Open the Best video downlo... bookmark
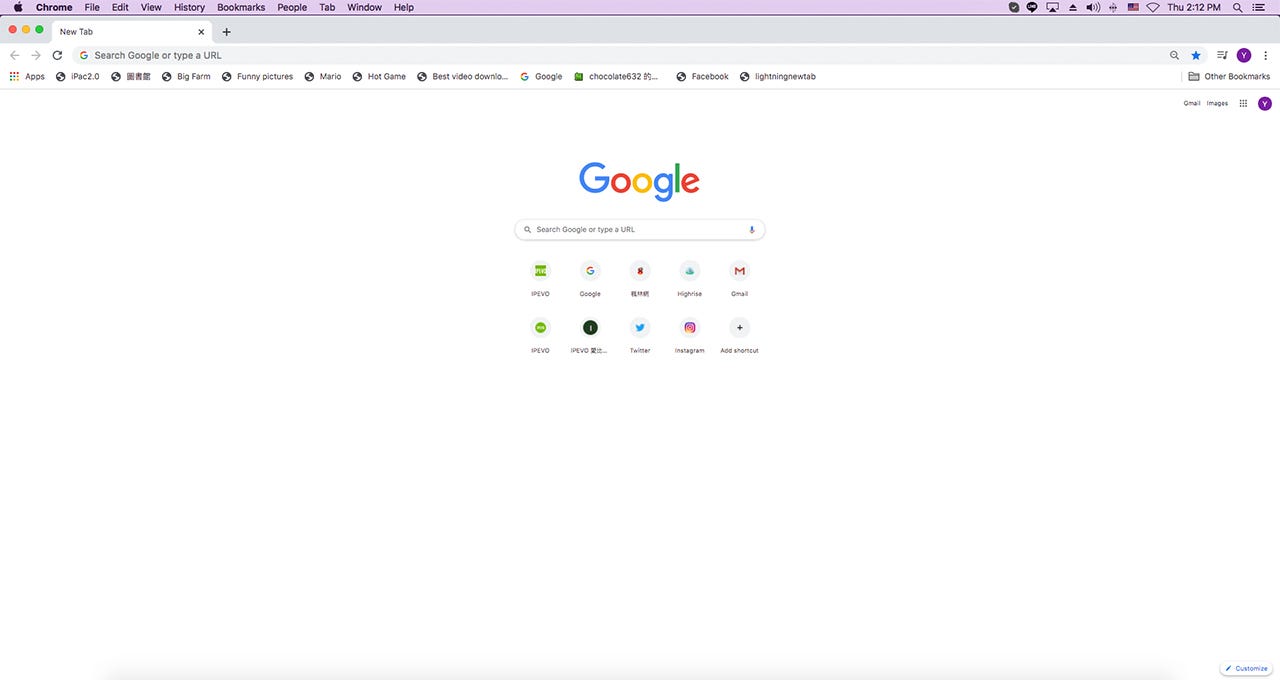1280x680 pixels. (x=463, y=76)
